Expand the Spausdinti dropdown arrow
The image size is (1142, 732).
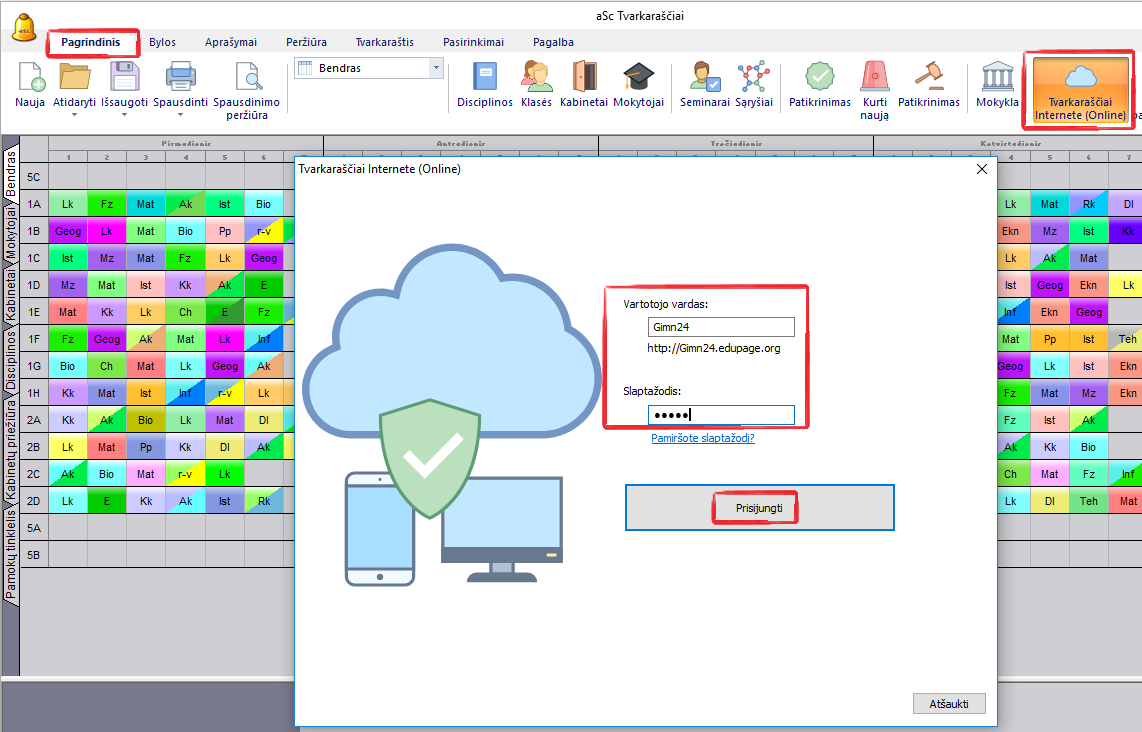point(180,115)
